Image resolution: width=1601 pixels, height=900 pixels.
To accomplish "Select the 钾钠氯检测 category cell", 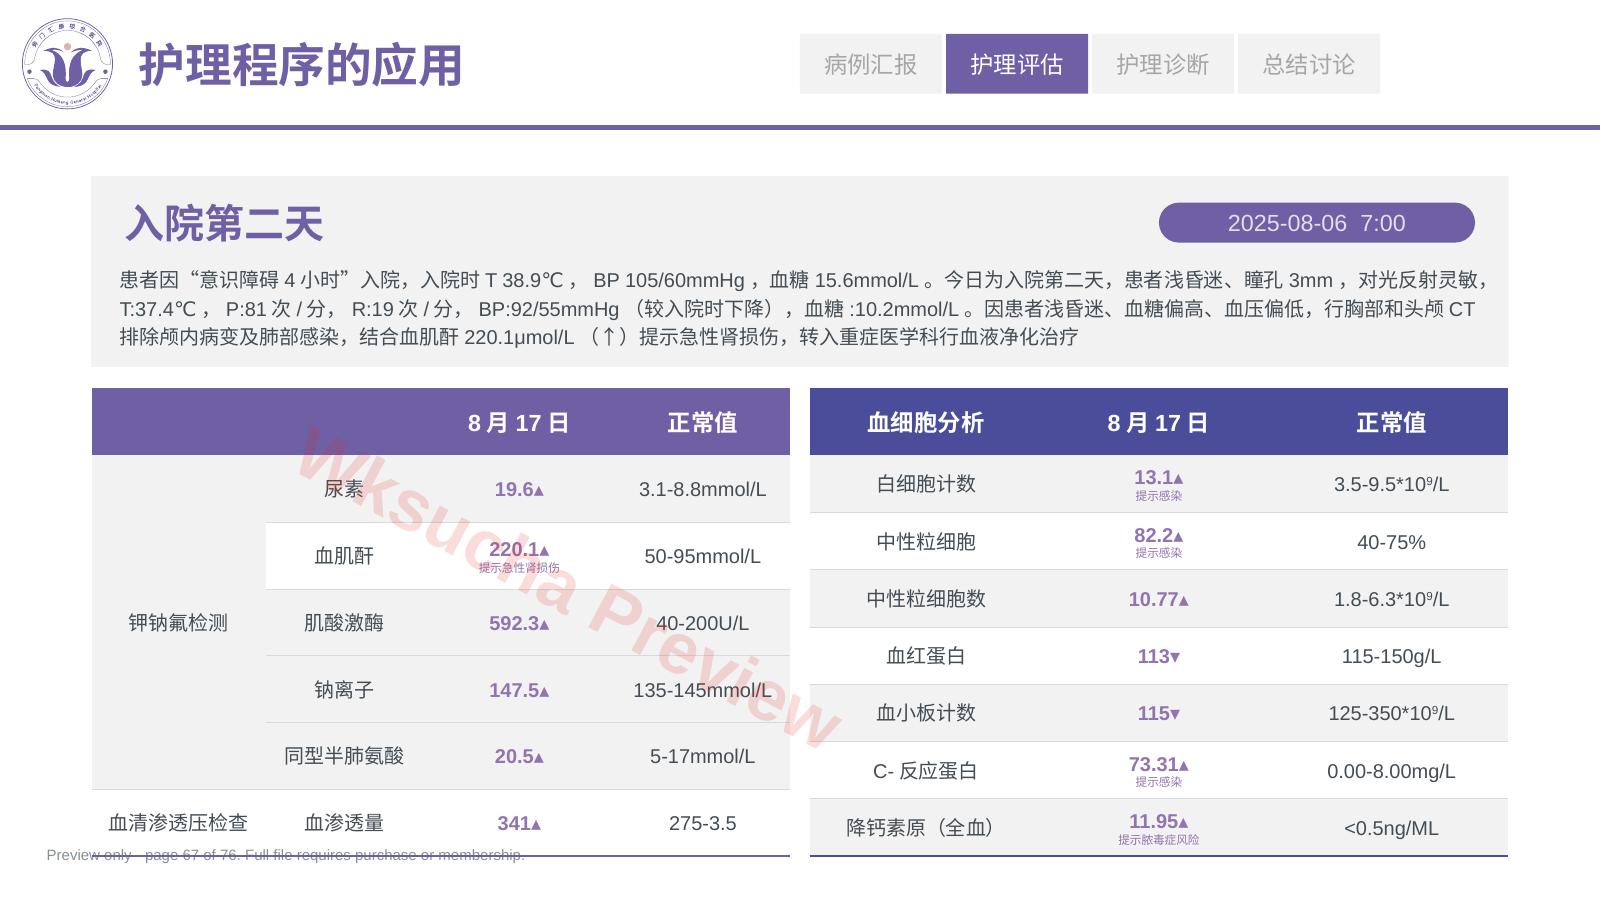I will 178,623.
